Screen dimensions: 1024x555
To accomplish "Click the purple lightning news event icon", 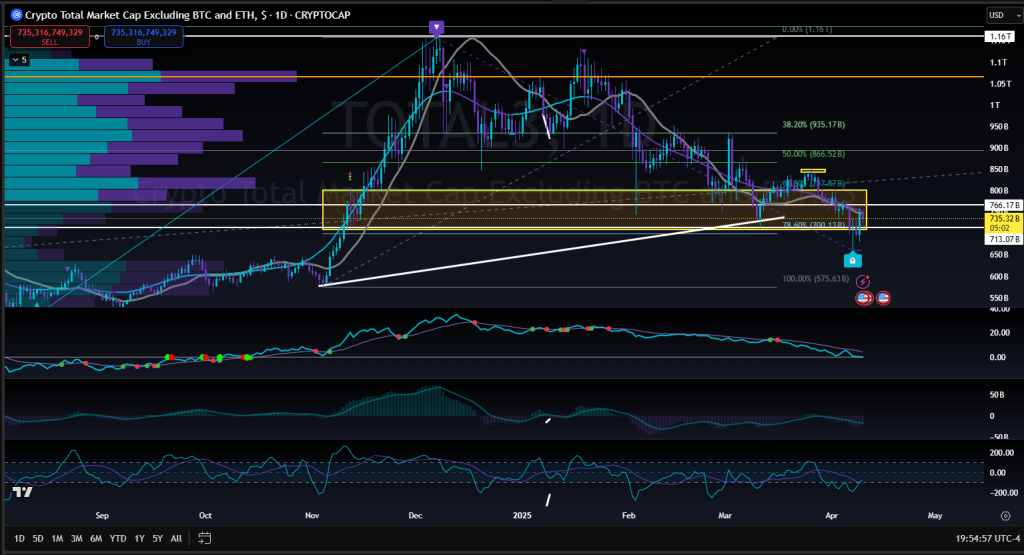I will point(863,282).
